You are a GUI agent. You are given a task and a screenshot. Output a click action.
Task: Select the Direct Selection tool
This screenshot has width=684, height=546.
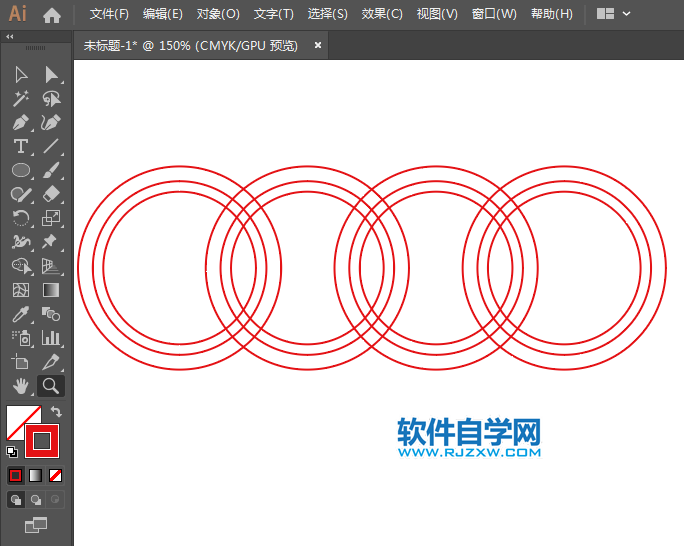51,75
